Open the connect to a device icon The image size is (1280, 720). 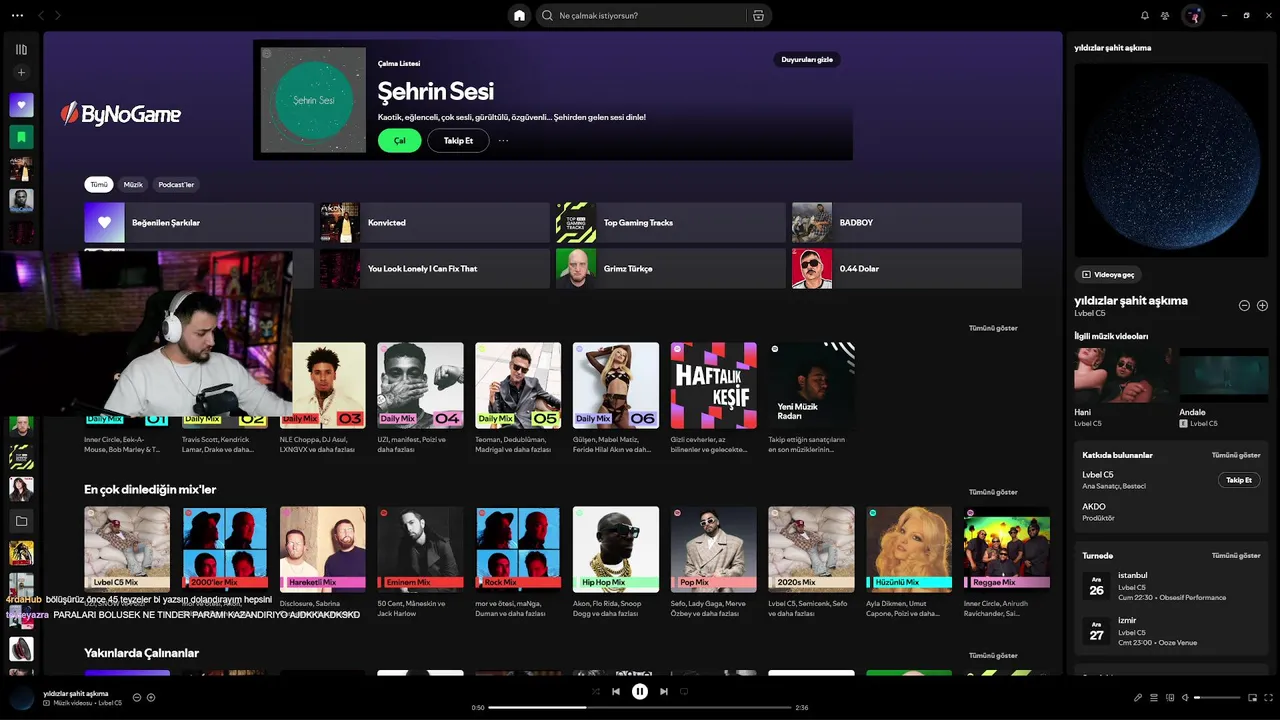[x=1170, y=697]
